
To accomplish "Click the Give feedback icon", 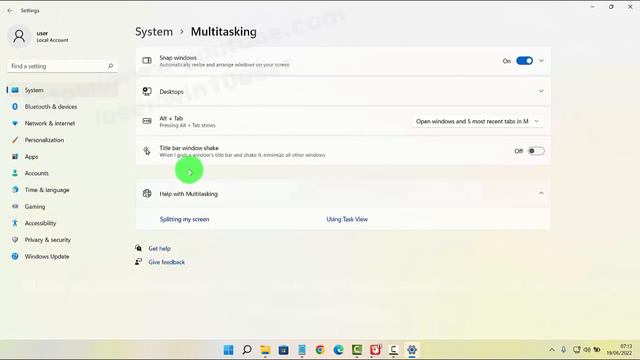I will (139, 262).
